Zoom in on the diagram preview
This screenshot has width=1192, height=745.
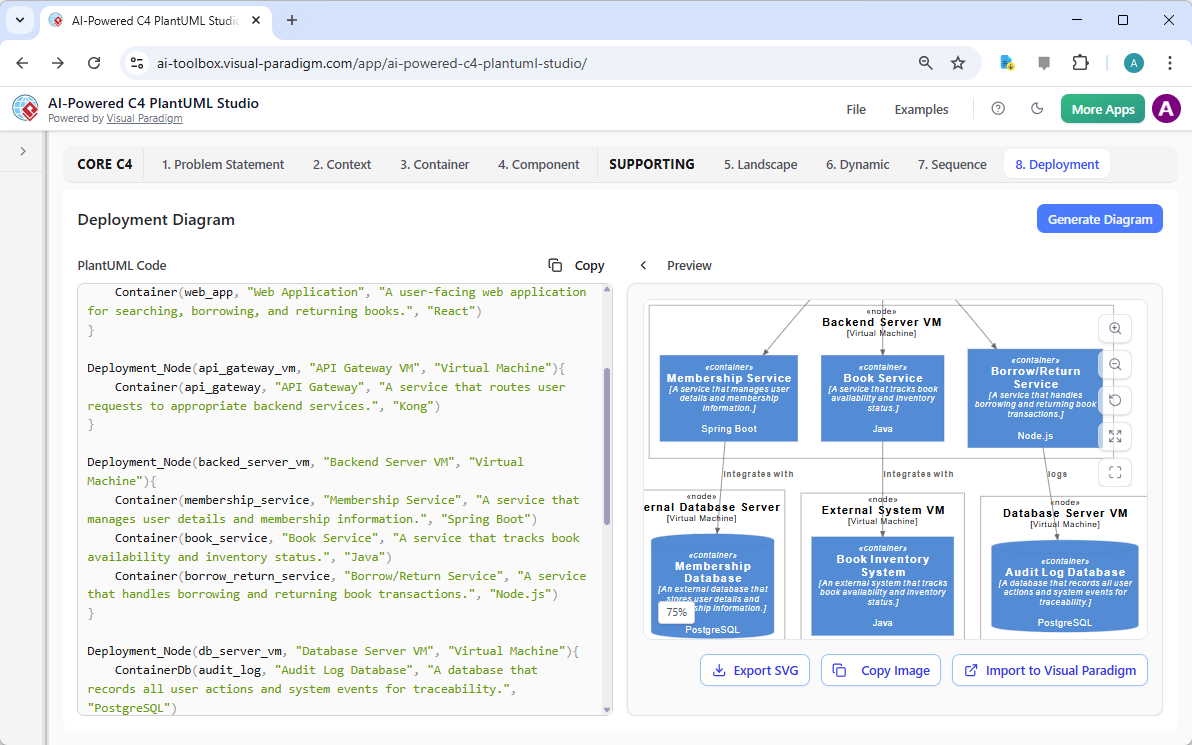pyautogui.click(x=1114, y=328)
